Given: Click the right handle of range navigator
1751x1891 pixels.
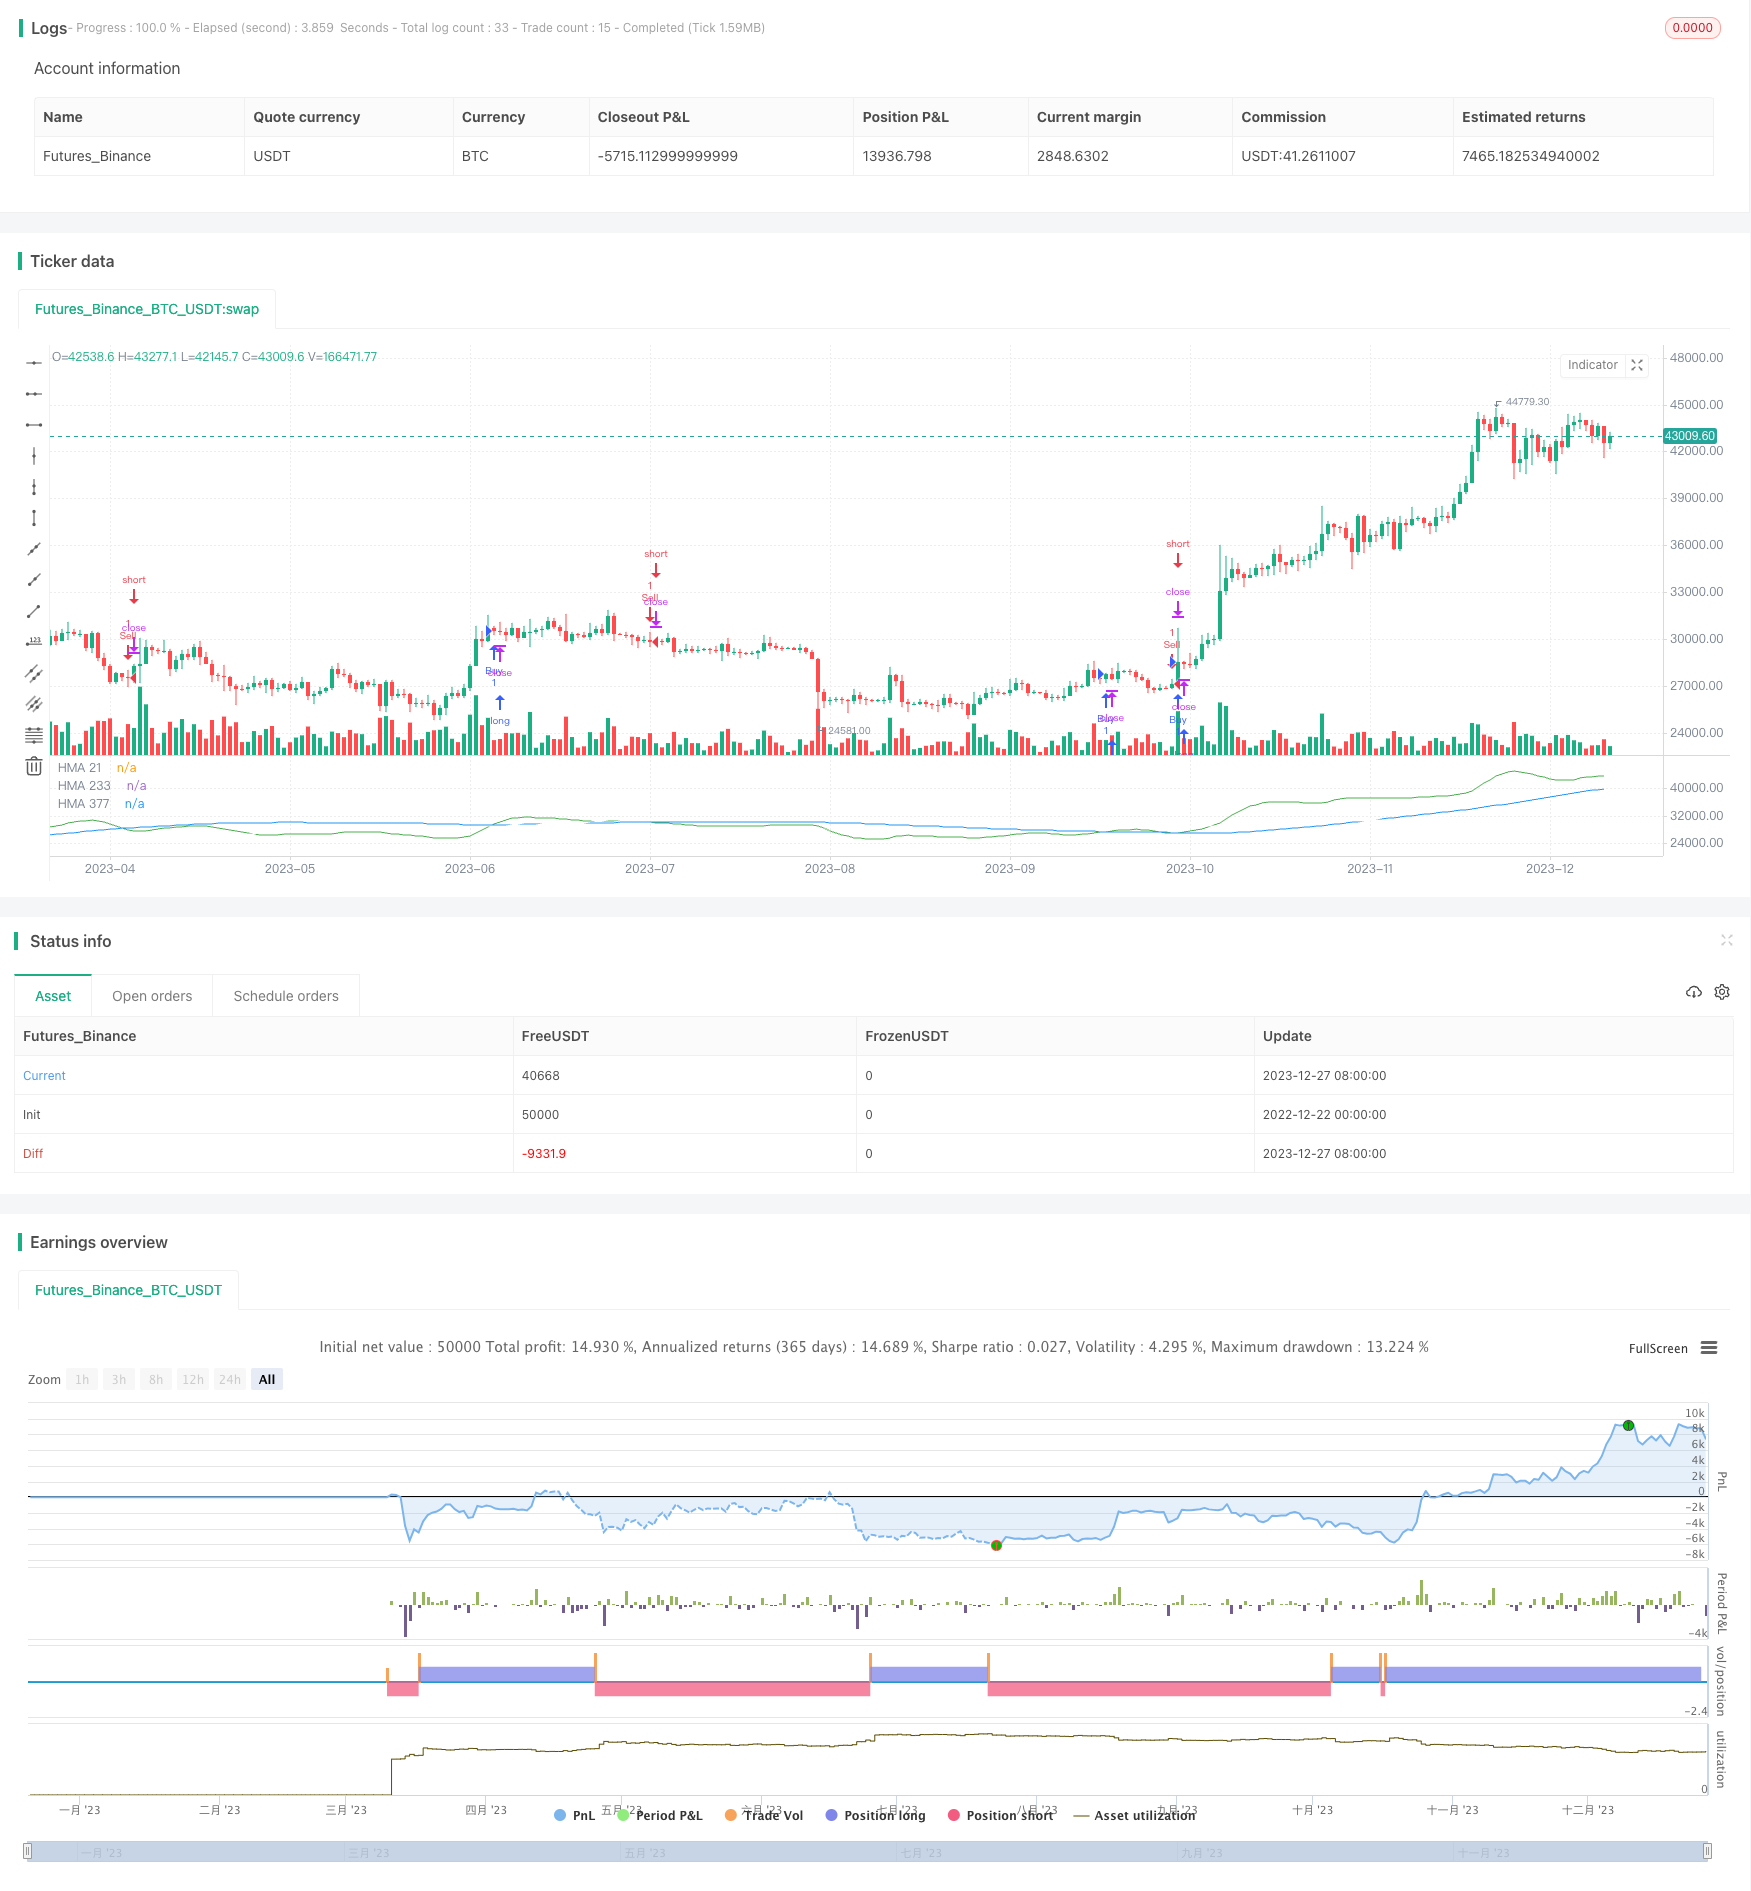Looking at the screenshot, I should 1708,1851.
